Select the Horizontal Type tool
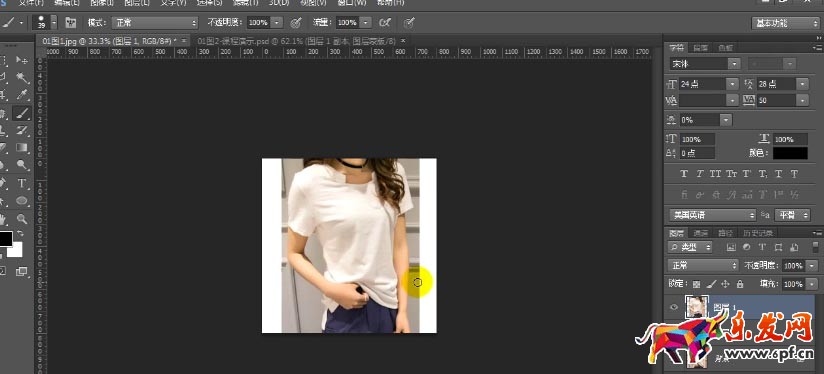The image size is (824, 374). click(22, 183)
